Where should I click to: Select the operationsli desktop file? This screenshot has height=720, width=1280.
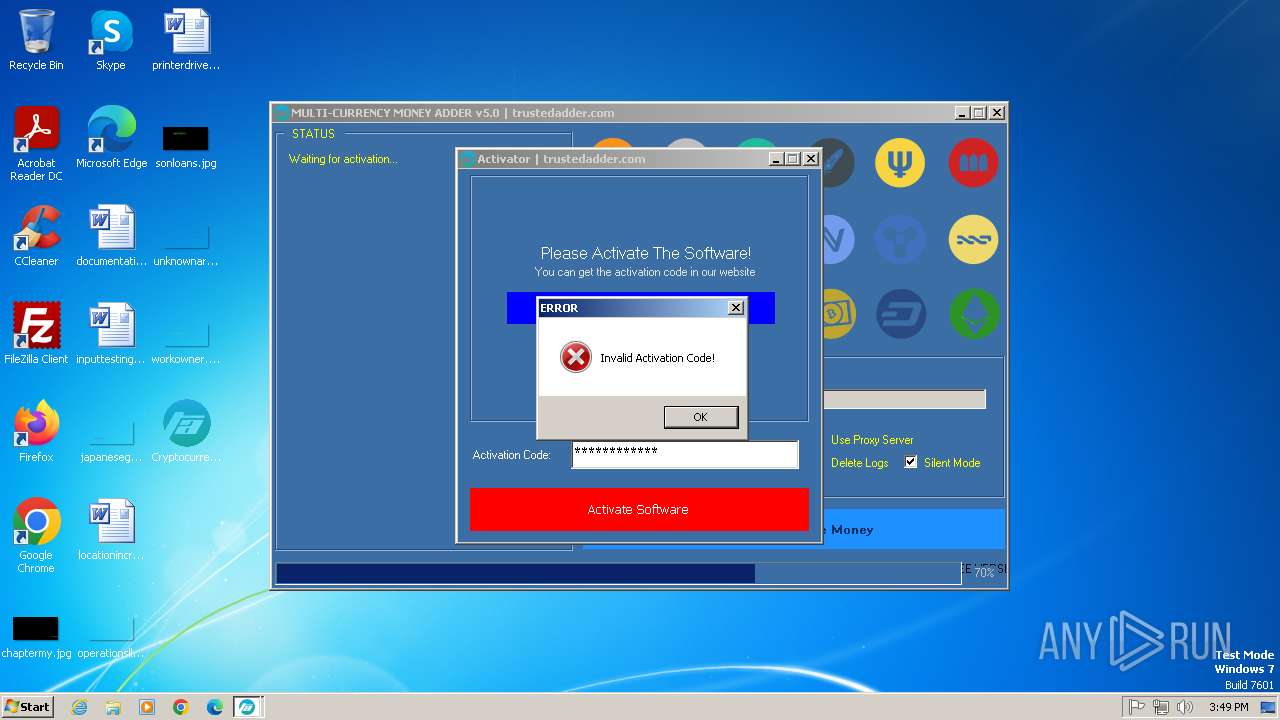pyautogui.click(x=111, y=638)
